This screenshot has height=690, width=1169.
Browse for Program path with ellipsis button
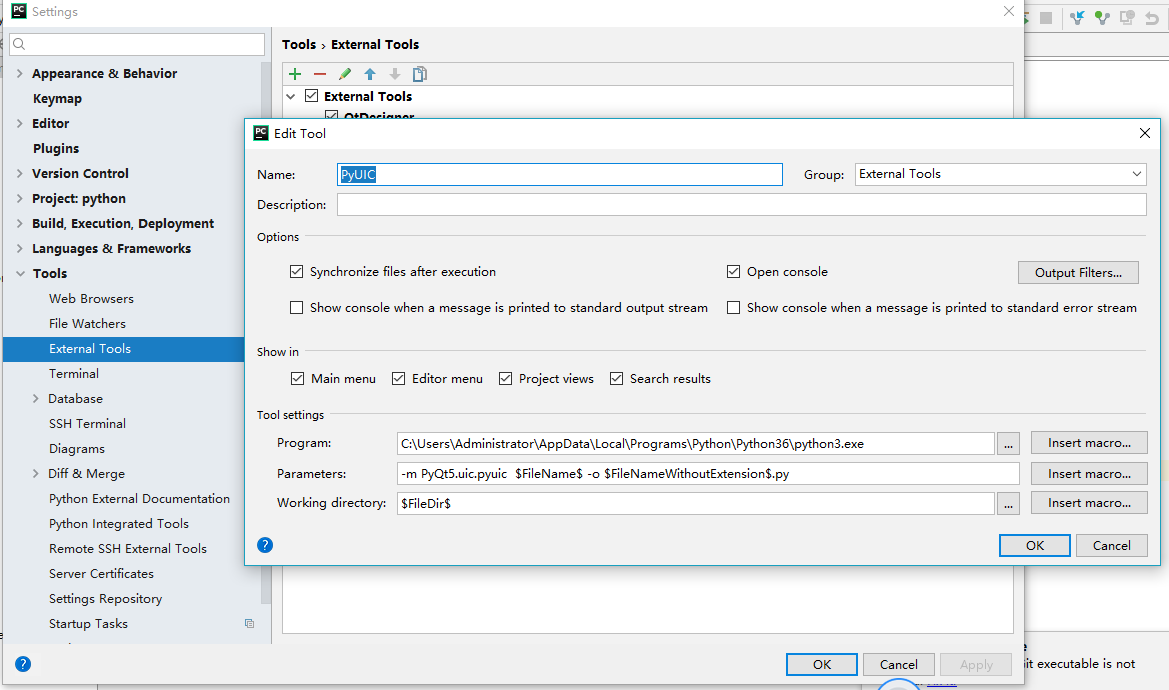[1008, 443]
